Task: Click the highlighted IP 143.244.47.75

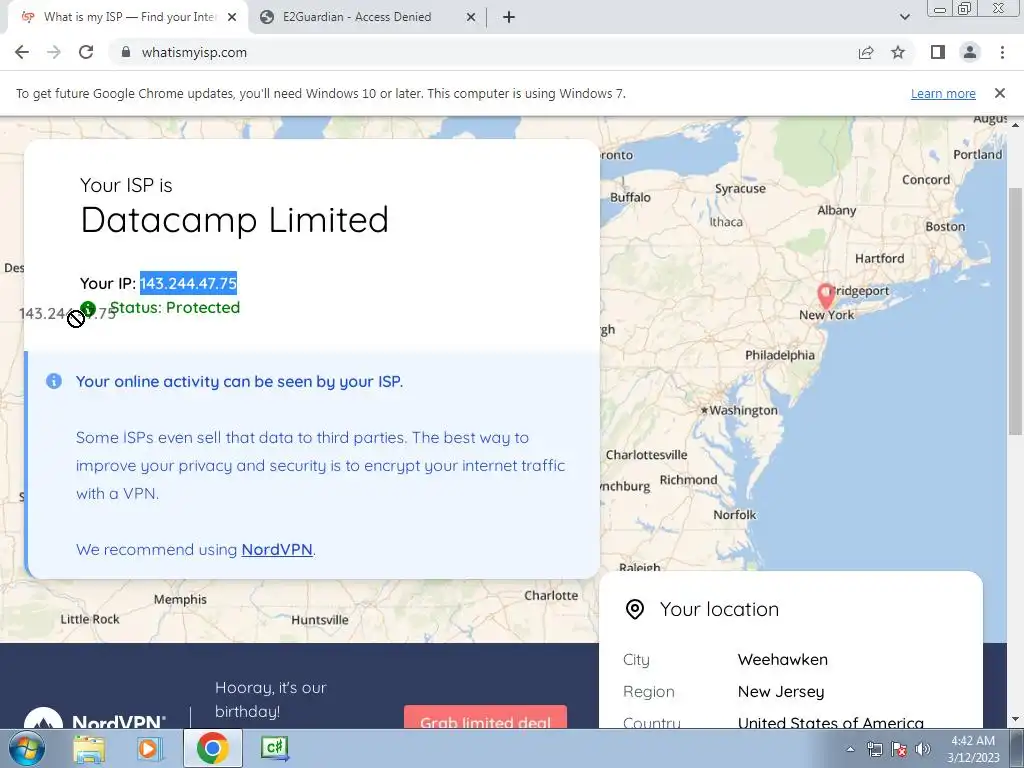Action: pos(188,283)
